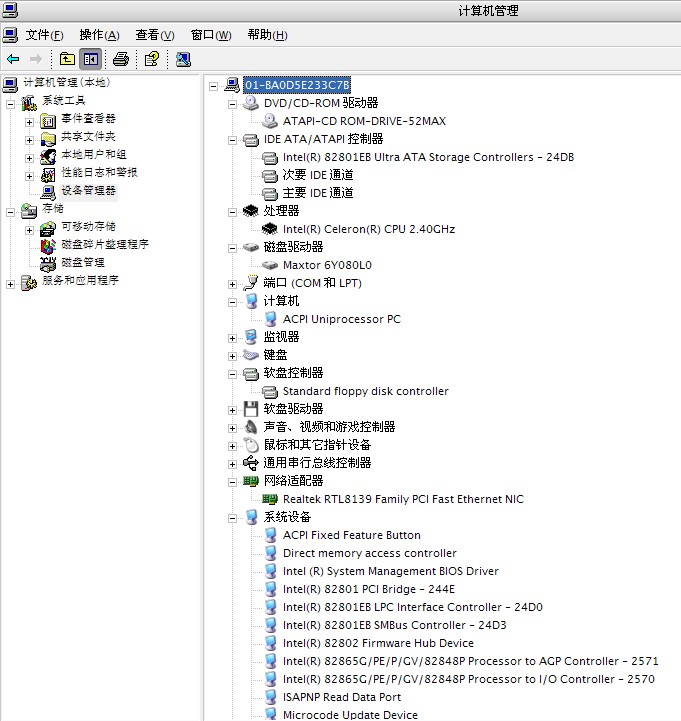681x721 pixels.
Task: Click the Scan for hardware changes icon
Action: click(x=183, y=59)
